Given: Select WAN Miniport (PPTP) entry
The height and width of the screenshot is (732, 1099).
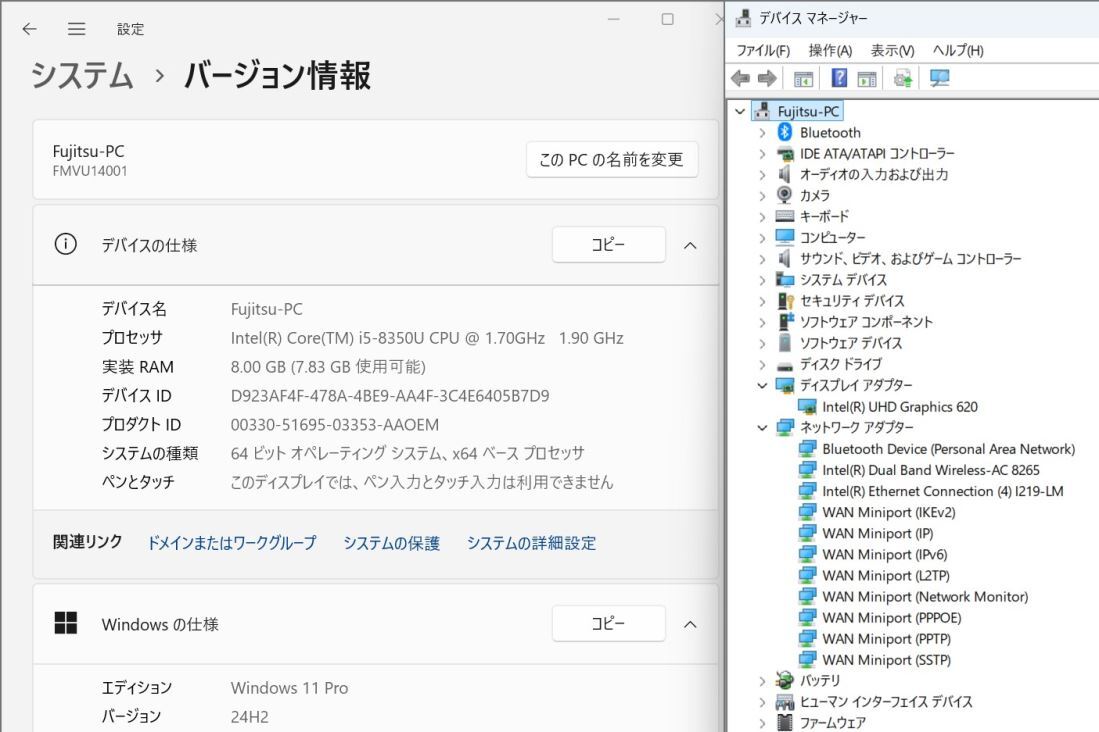Looking at the screenshot, I should 887,639.
